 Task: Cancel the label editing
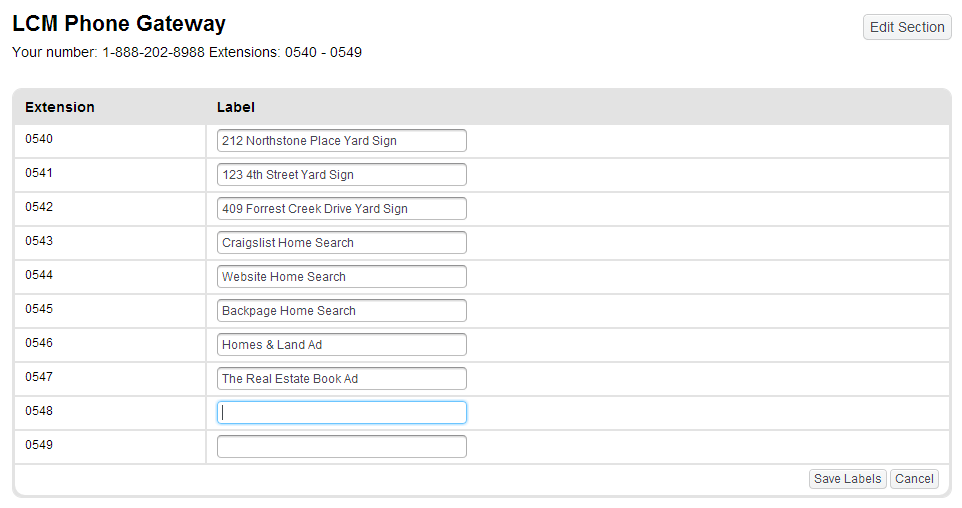pyautogui.click(x=914, y=479)
